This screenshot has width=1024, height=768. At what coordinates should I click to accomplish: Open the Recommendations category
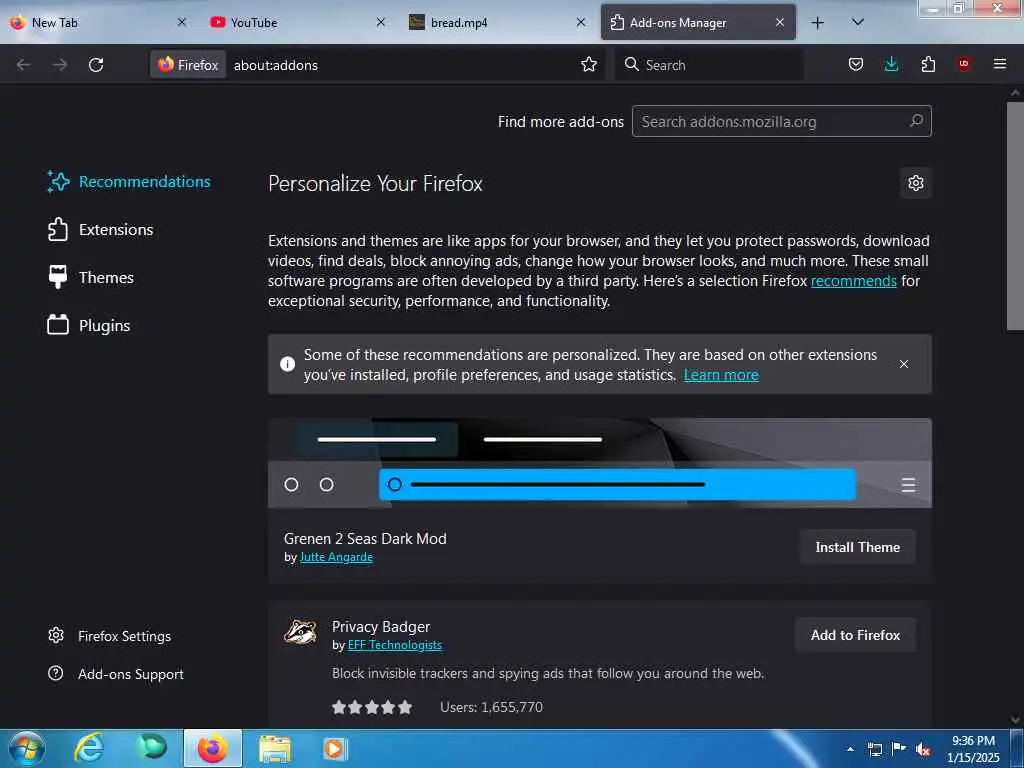(129, 182)
